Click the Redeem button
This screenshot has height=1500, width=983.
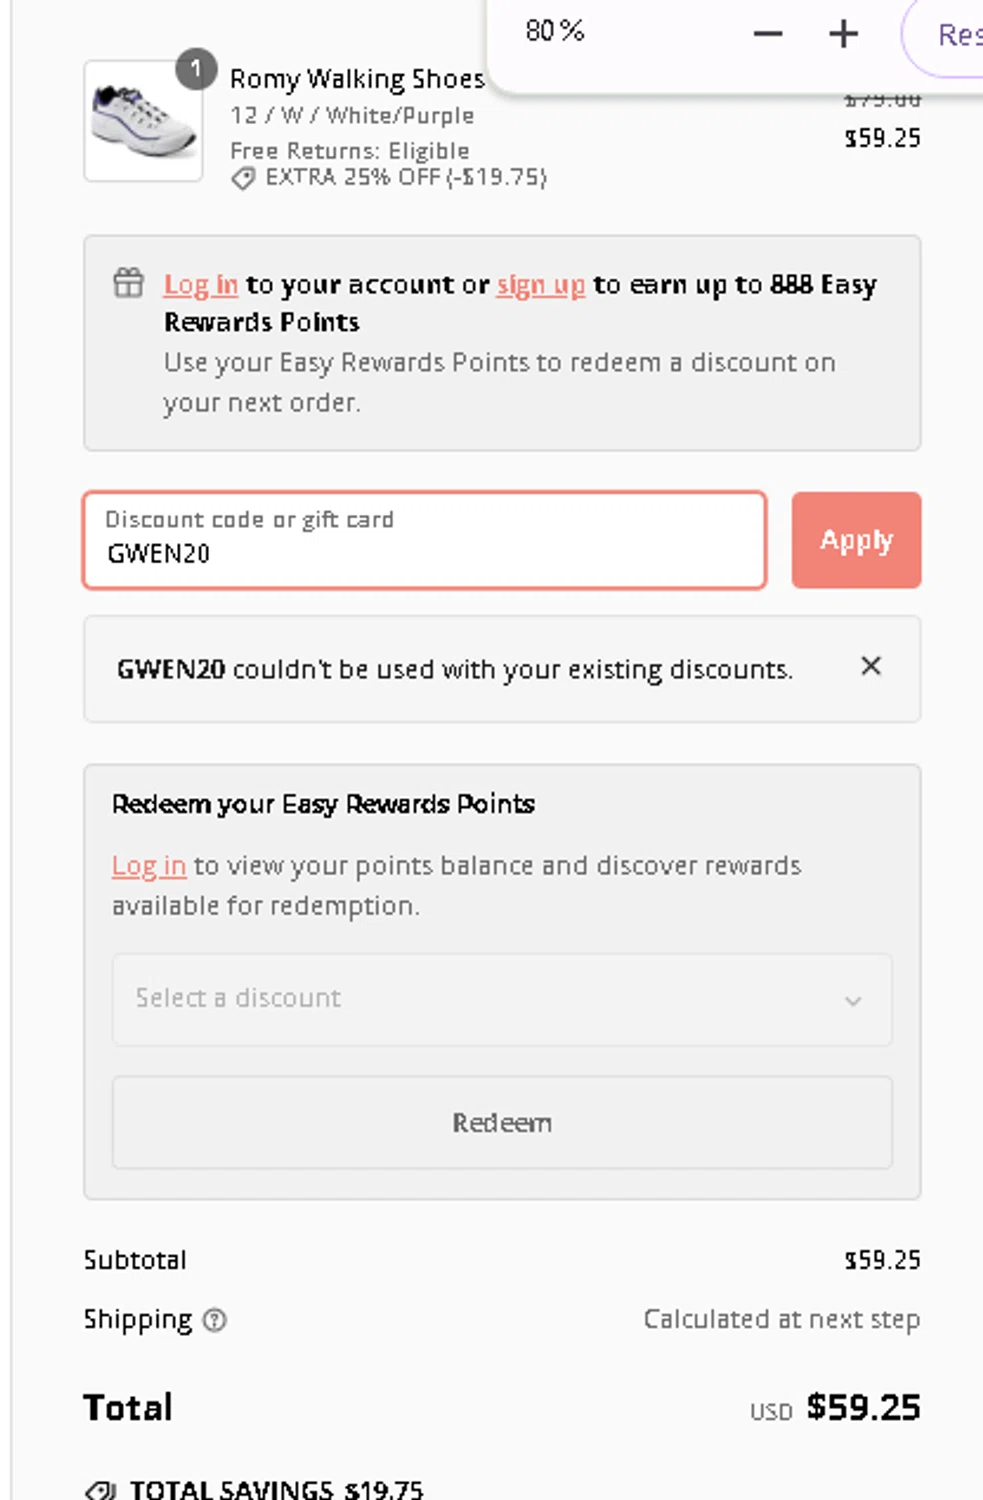[502, 1122]
